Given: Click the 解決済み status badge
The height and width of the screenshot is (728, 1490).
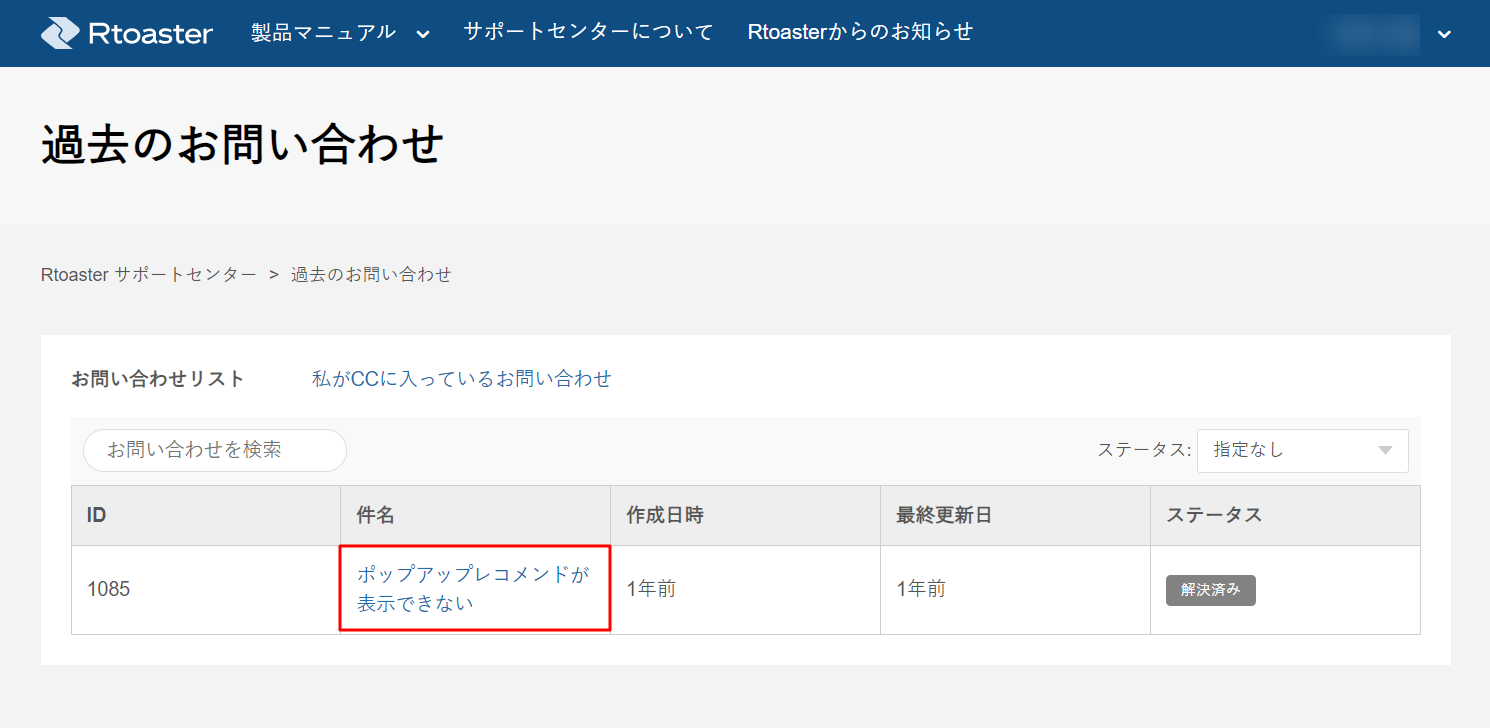Looking at the screenshot, I should (1211, 590).
